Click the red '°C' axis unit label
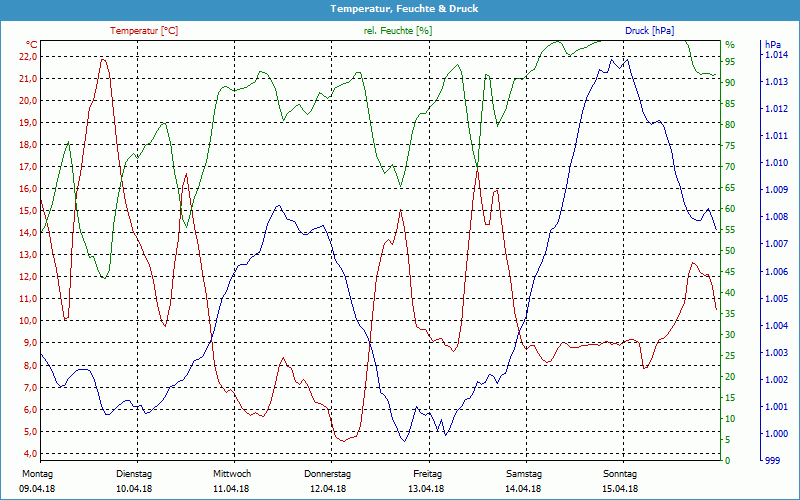Viewport: 800px width, 500px height. pos(32,44)
